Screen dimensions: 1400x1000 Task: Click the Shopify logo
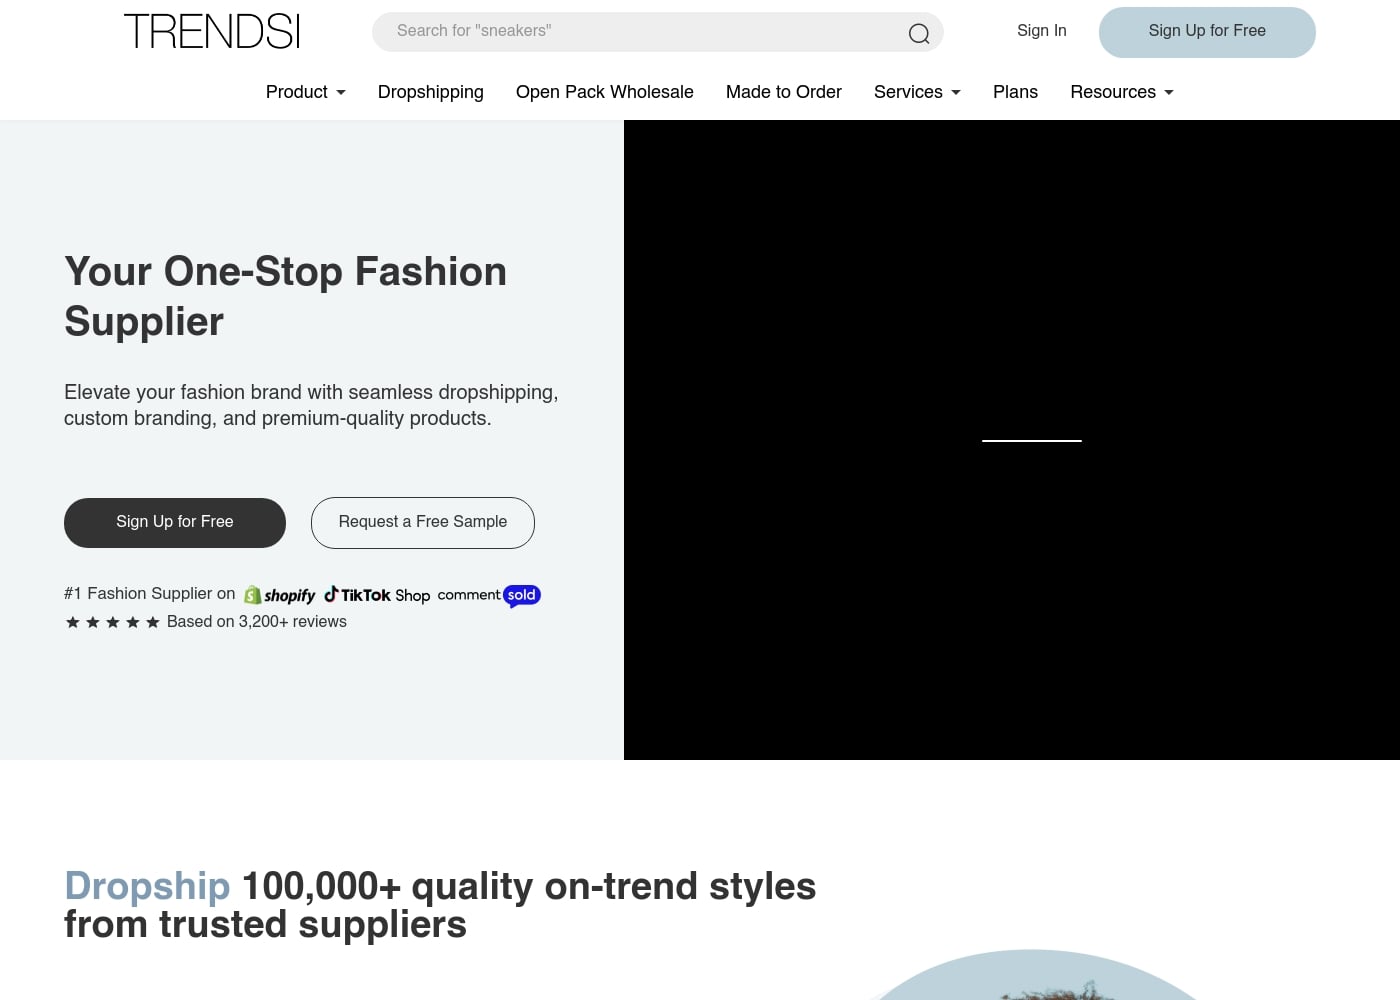[280, 595]
